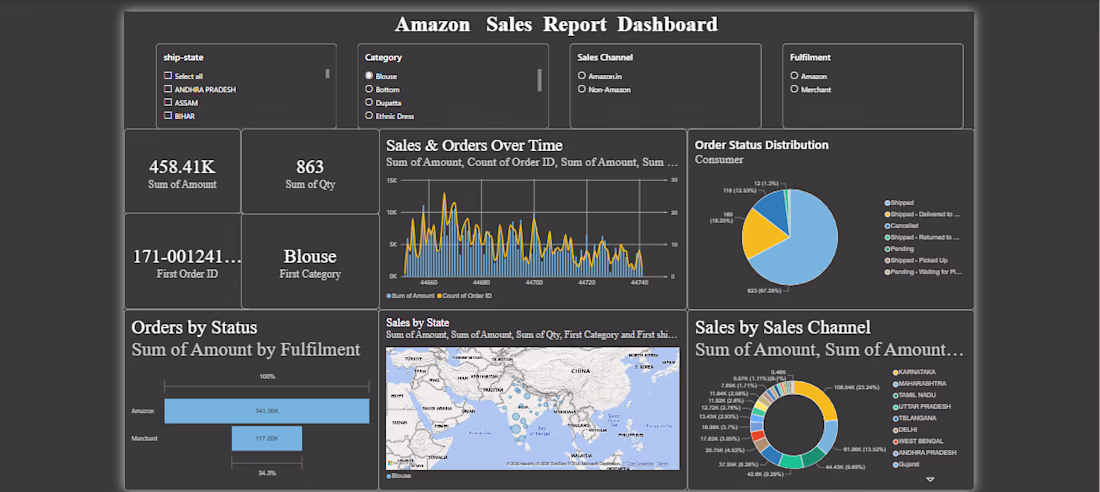
Task: Click the Category slicer header
Action: [x=383, y=58]
